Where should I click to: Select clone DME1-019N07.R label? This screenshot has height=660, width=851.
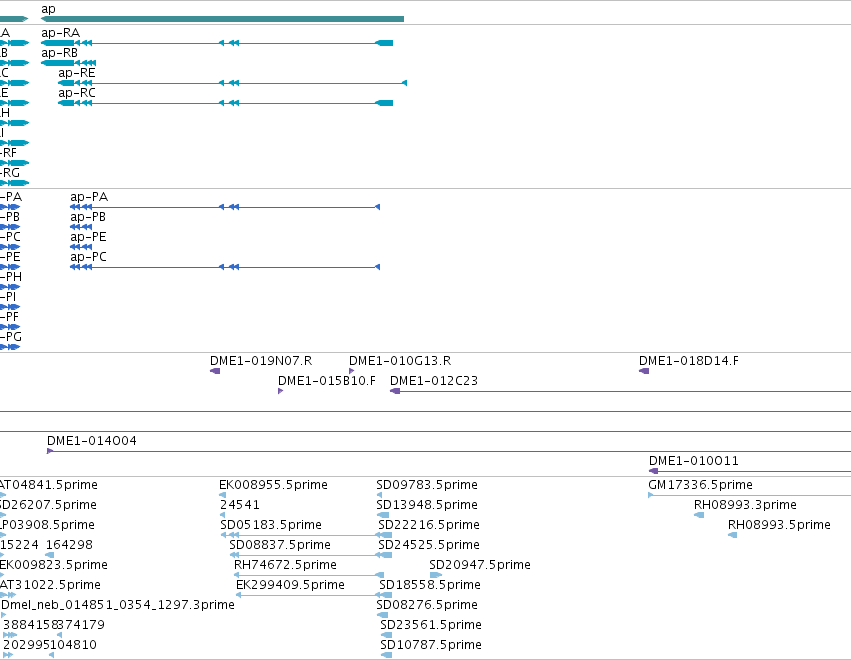coord(261,361)
